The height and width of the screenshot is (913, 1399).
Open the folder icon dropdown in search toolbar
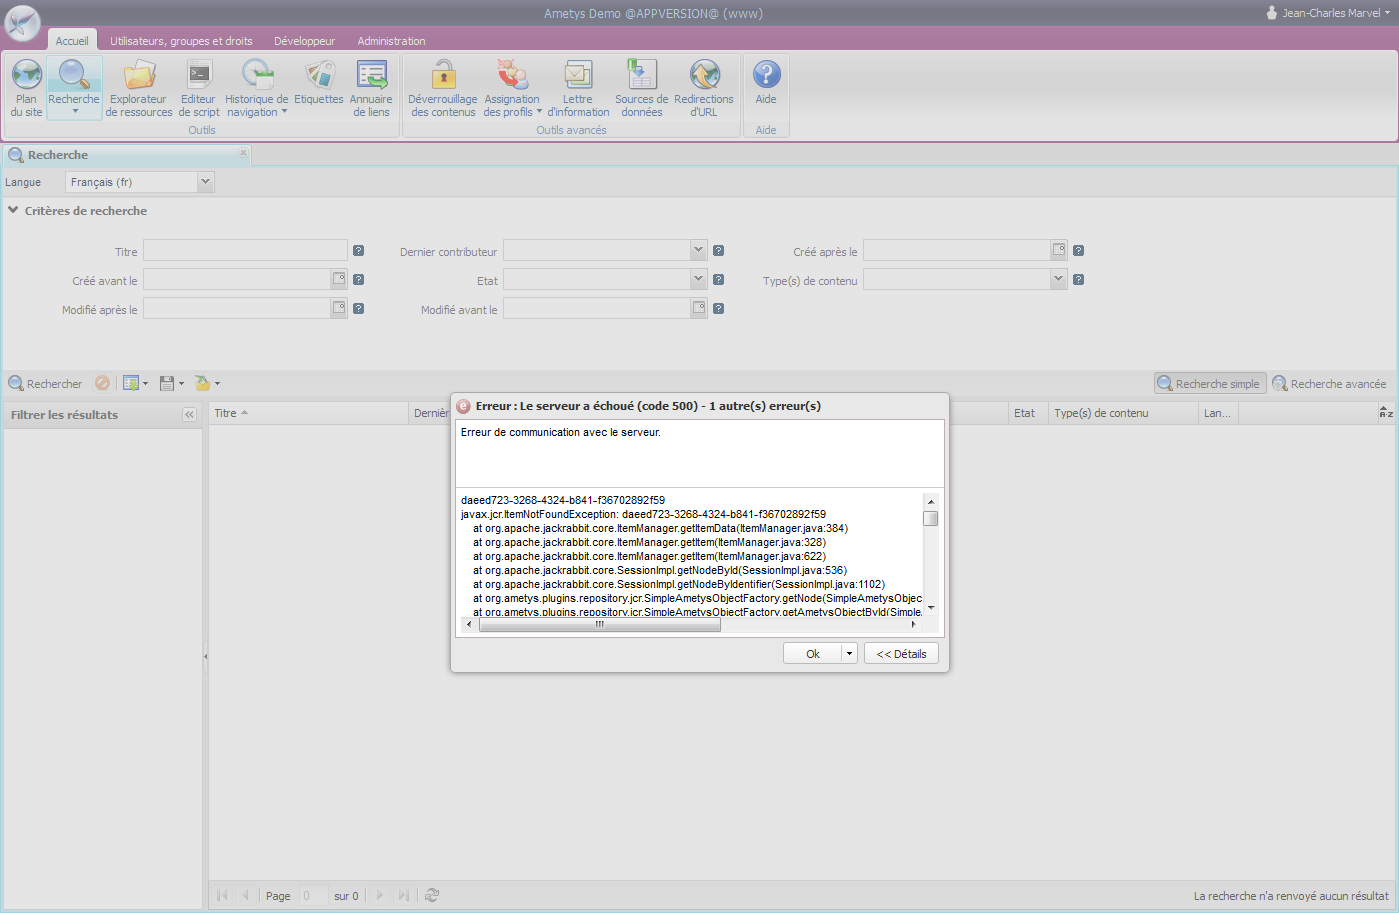click(x=208, y=383)
